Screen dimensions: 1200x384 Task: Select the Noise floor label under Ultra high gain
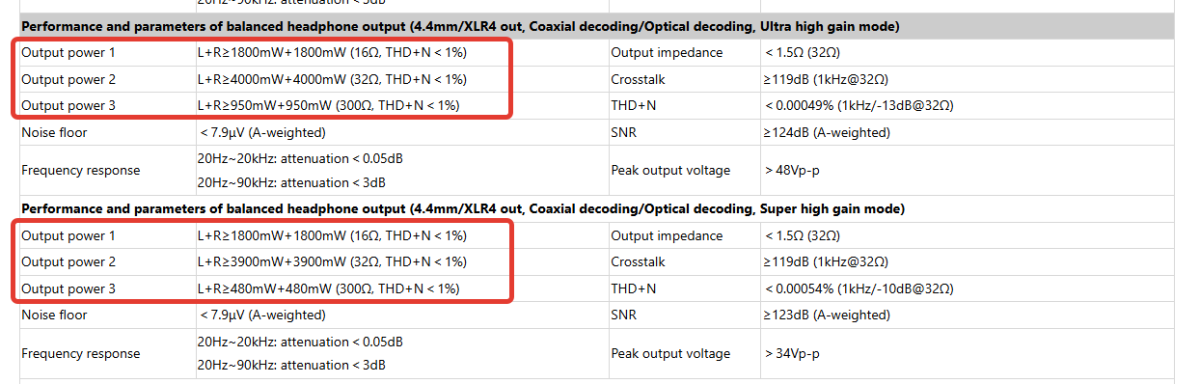[54, 132]
